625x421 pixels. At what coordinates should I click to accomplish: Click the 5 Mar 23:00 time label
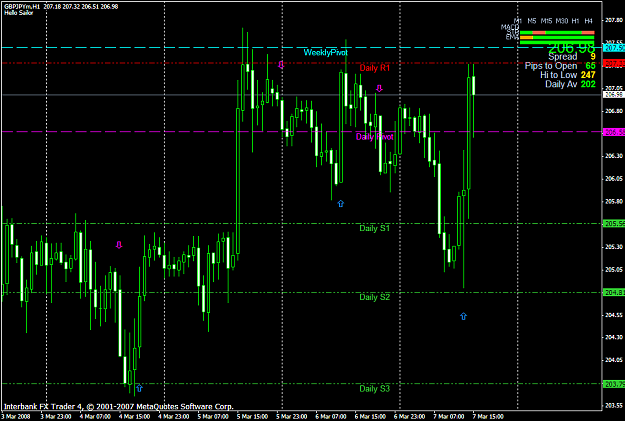292,417
